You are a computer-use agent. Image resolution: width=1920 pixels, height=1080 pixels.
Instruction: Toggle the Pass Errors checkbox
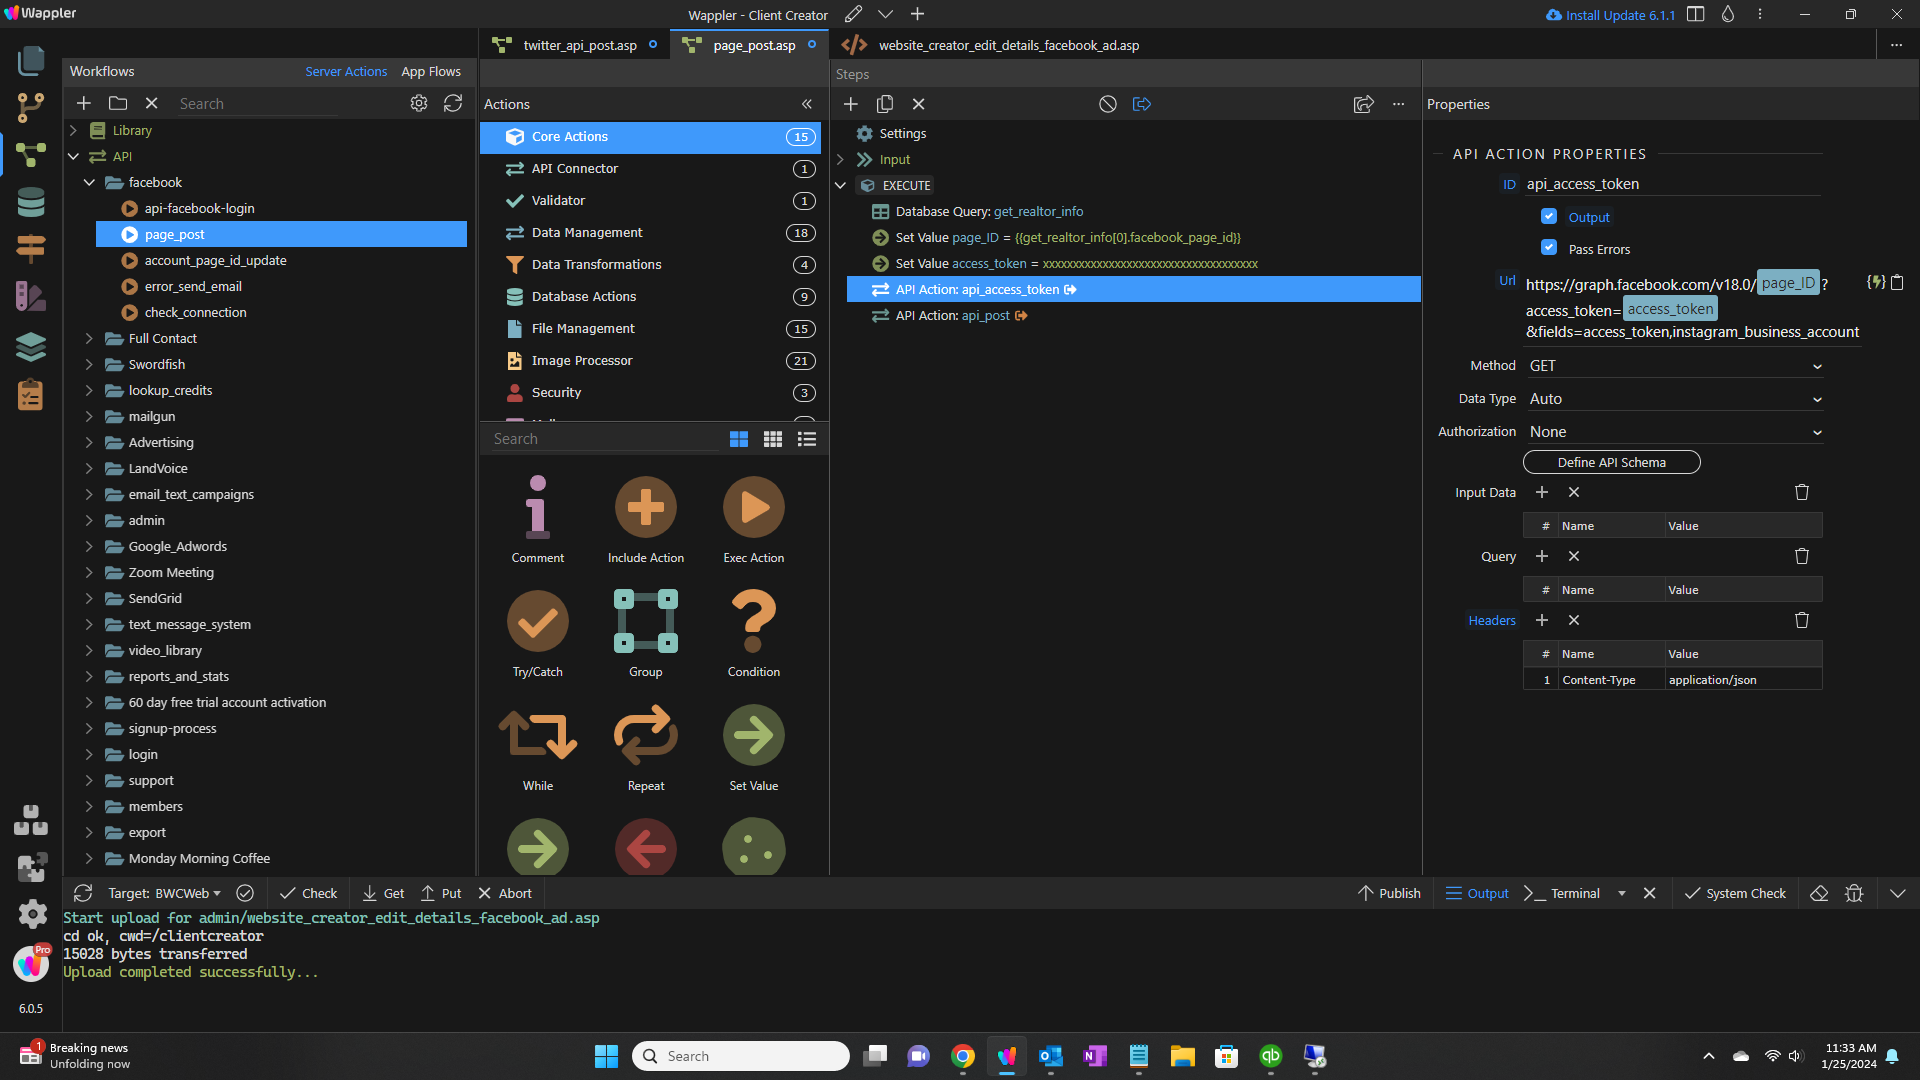pyautogui.click(x=1549, y=248)
